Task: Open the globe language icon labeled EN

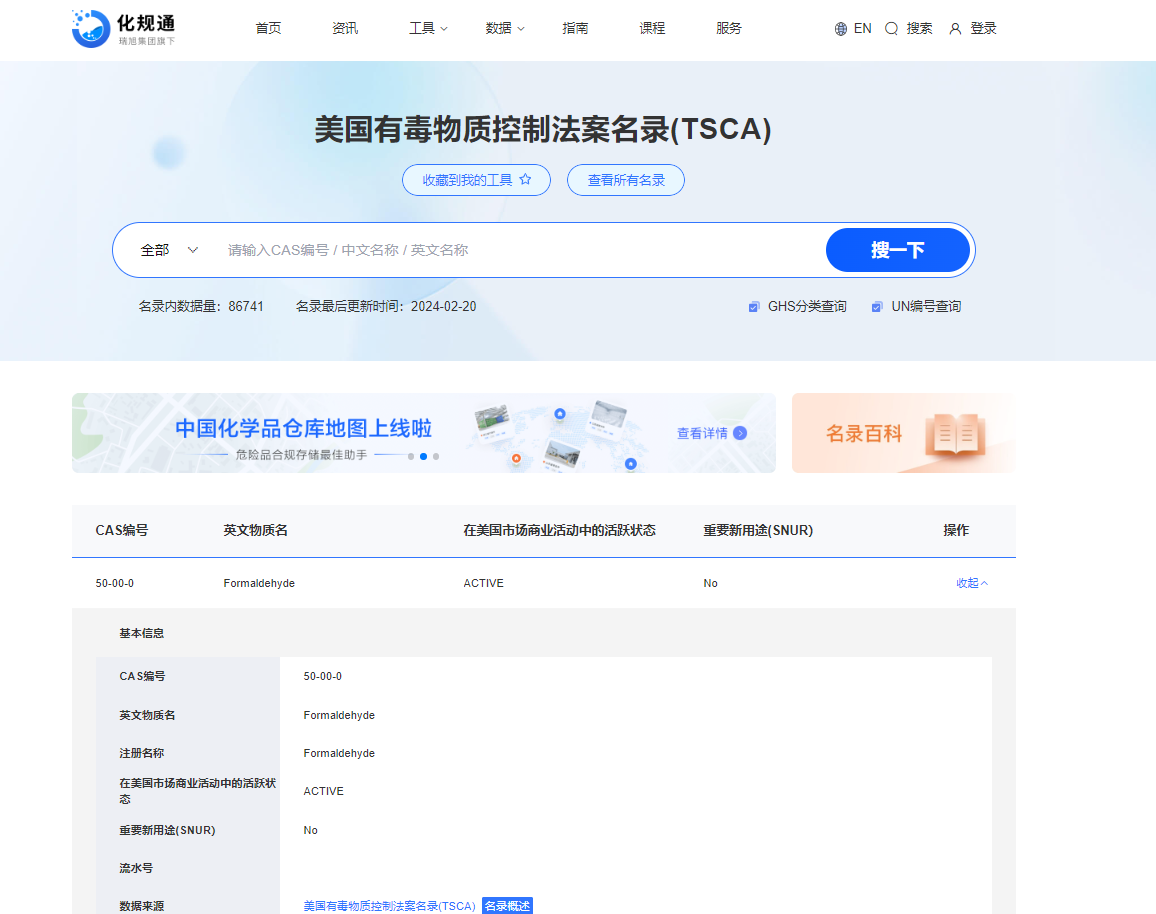Action: 839,28
